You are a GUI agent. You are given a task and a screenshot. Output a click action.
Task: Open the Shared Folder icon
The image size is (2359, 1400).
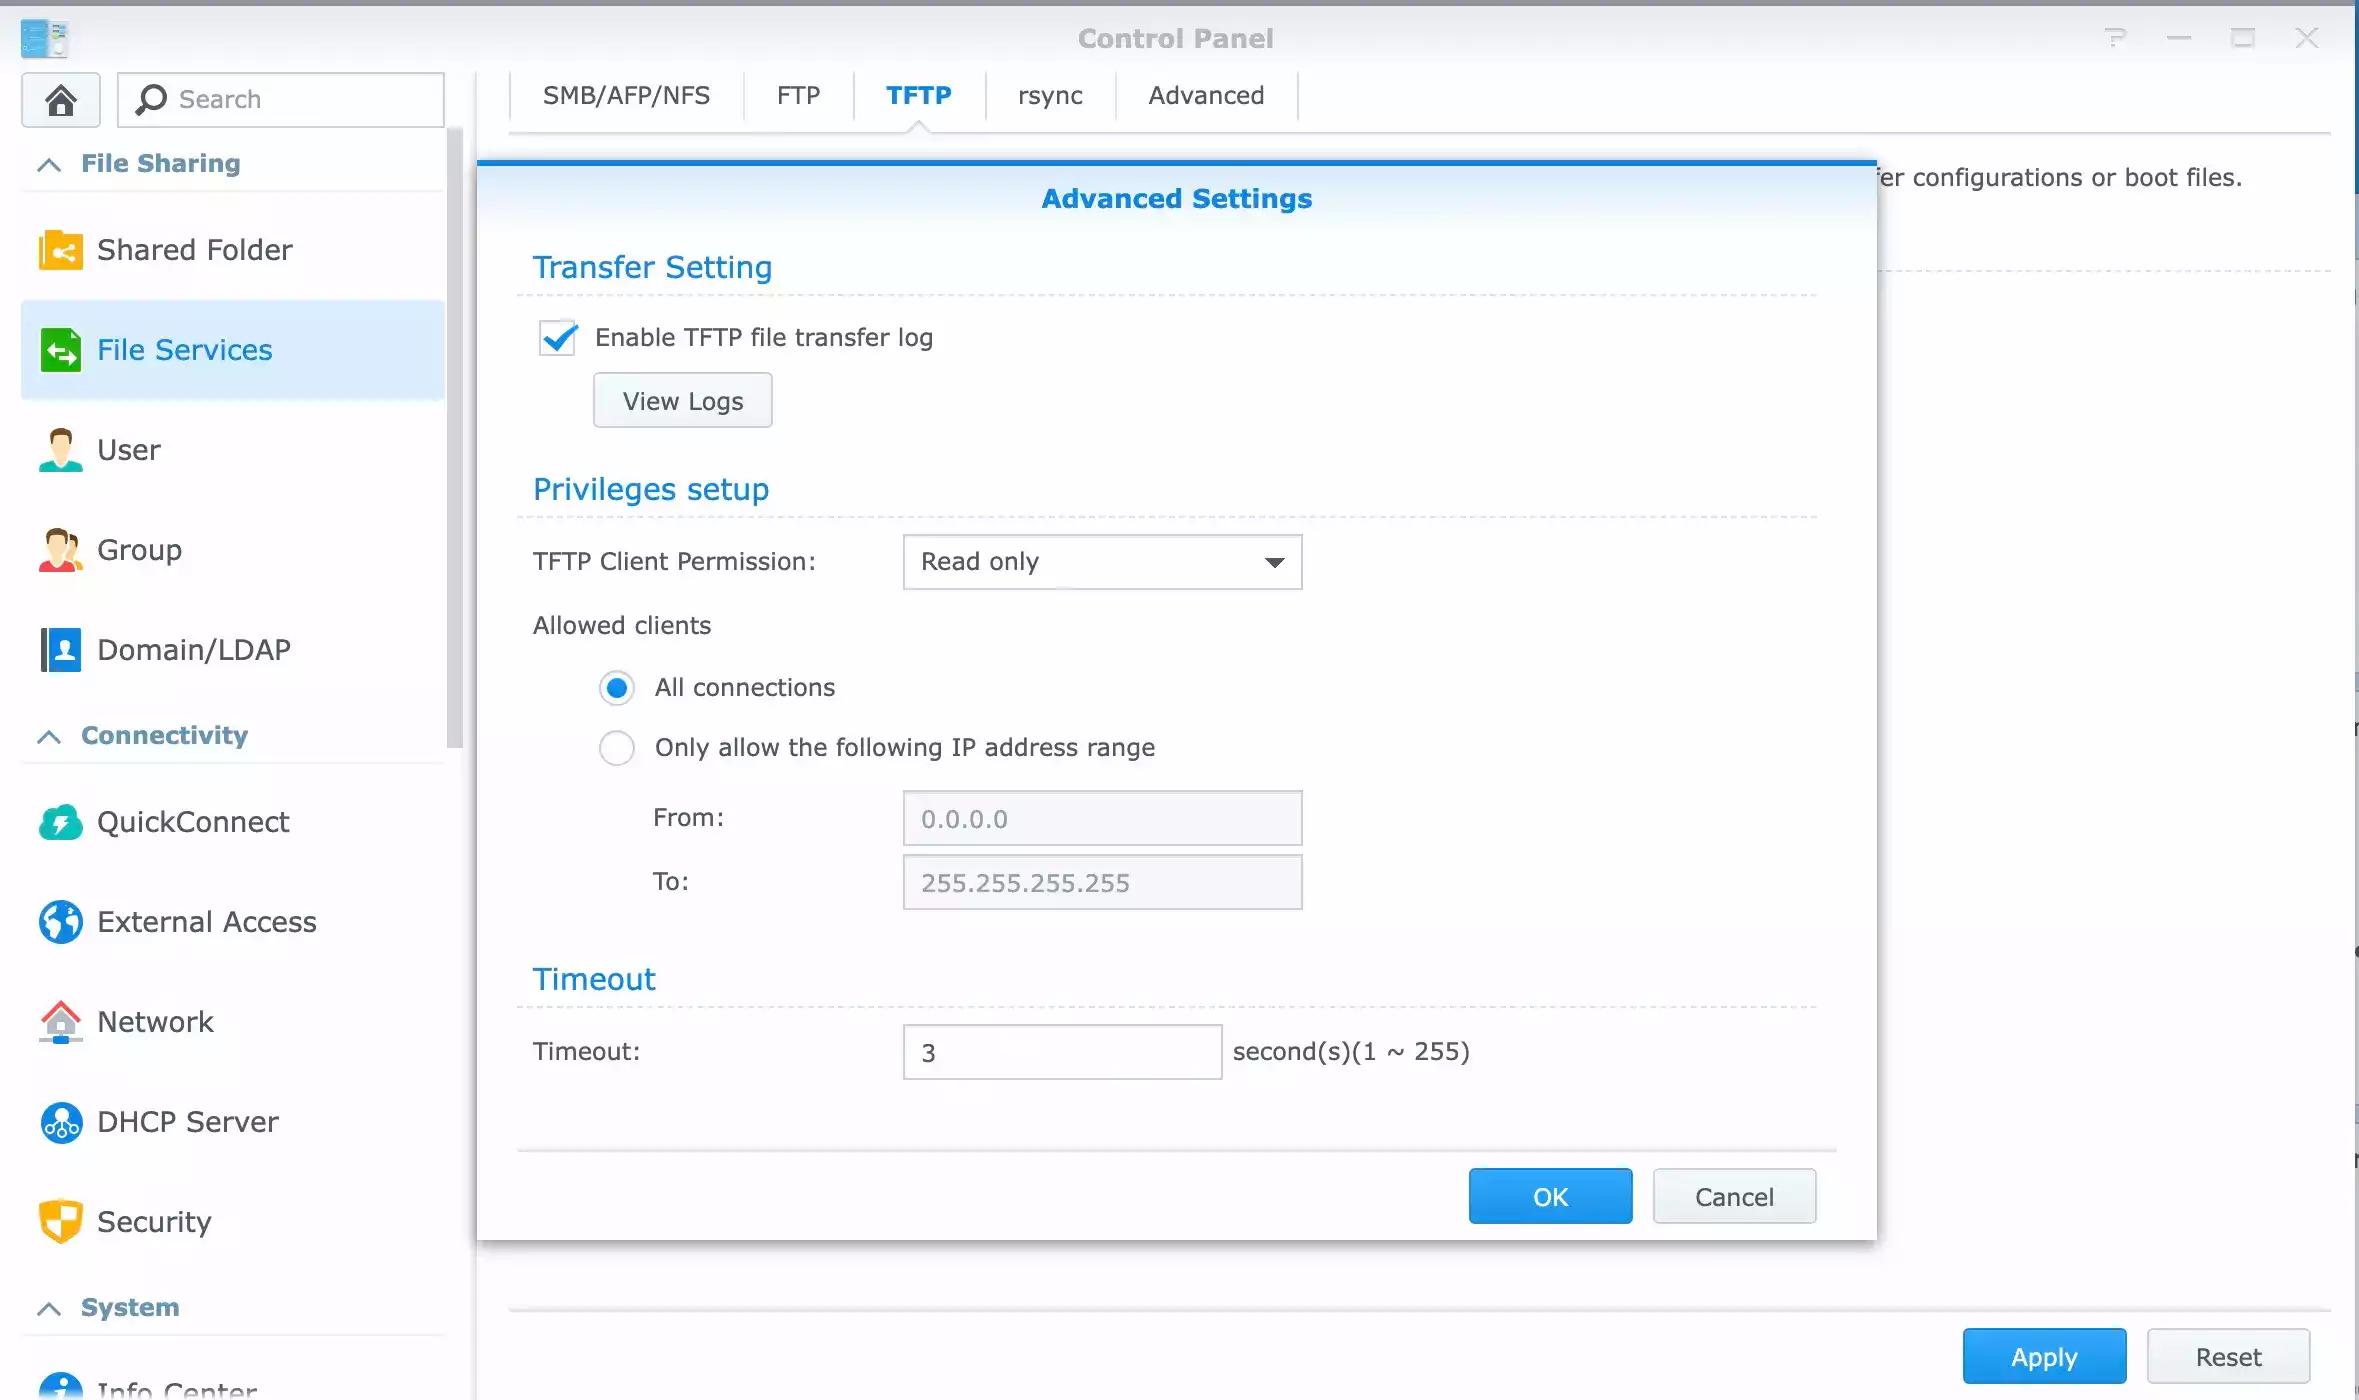(x=61, y=250)
